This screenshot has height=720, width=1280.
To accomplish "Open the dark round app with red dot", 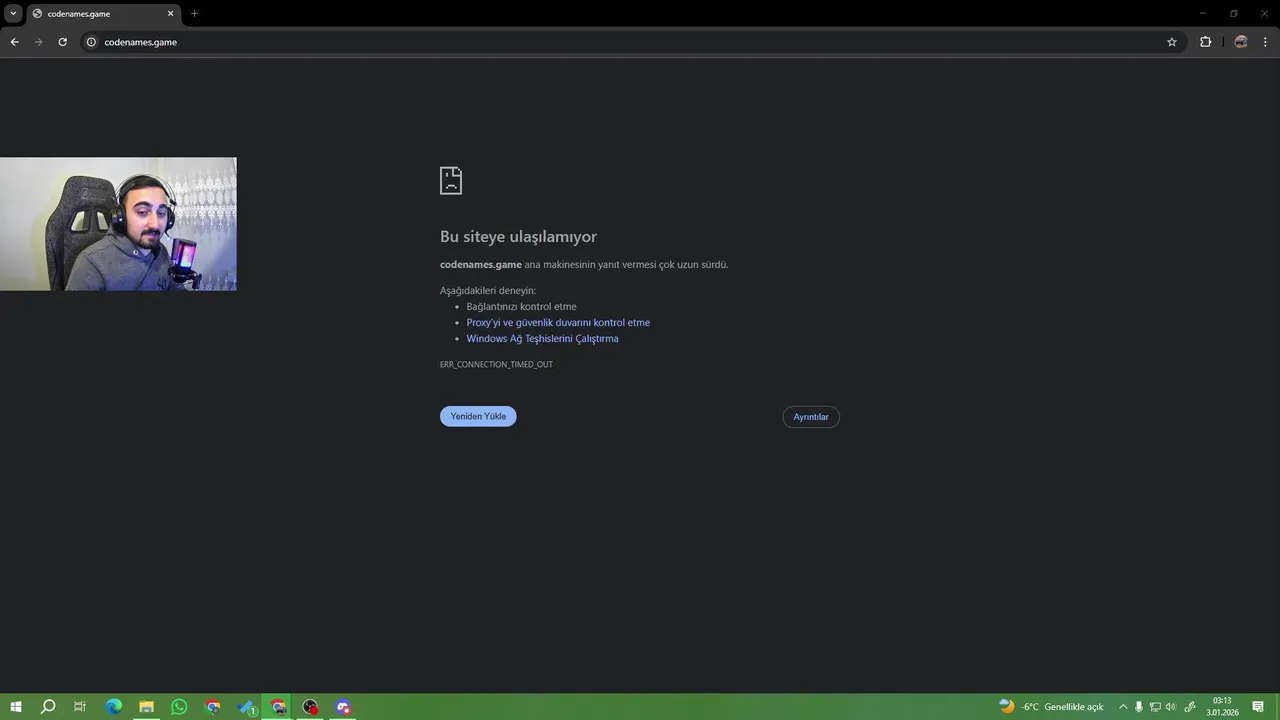I will 311,707.
